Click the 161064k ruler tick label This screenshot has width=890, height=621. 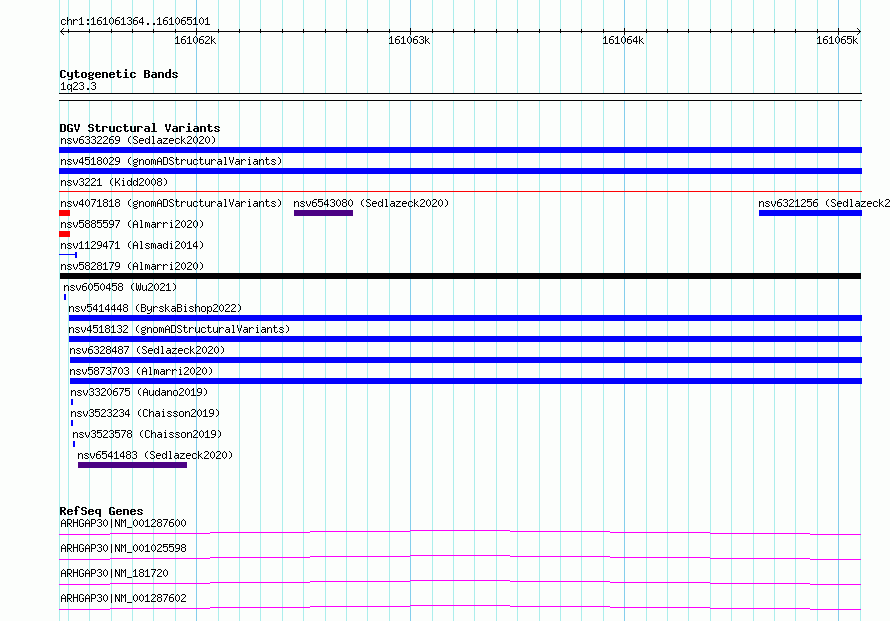point(623,40)
